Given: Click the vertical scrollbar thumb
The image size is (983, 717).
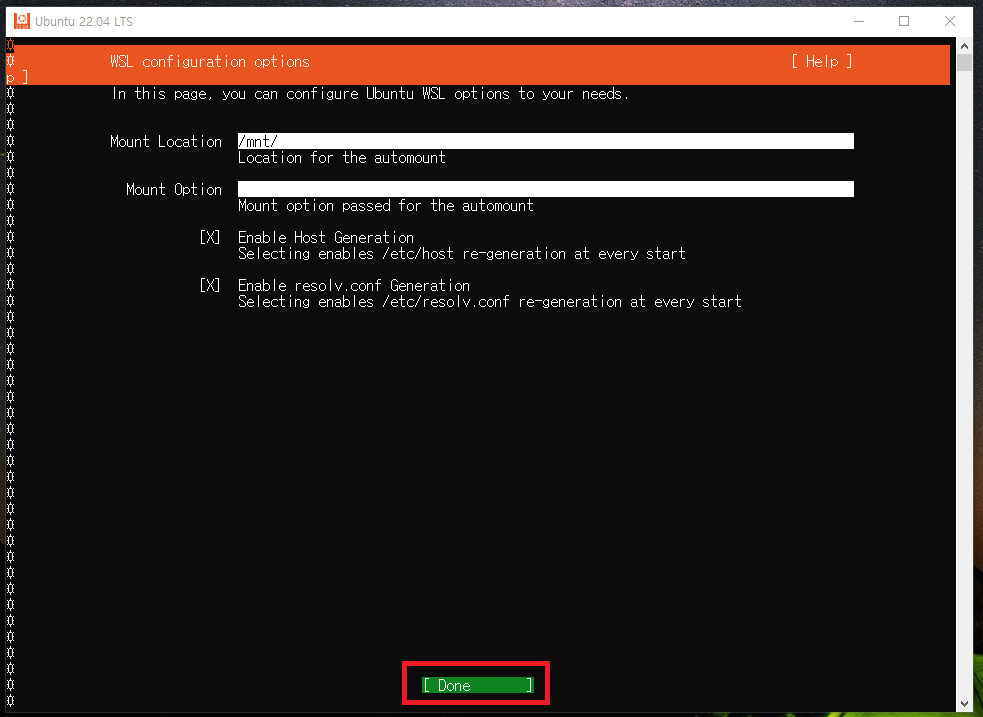Looking at the screenshot, I should 964,63.
